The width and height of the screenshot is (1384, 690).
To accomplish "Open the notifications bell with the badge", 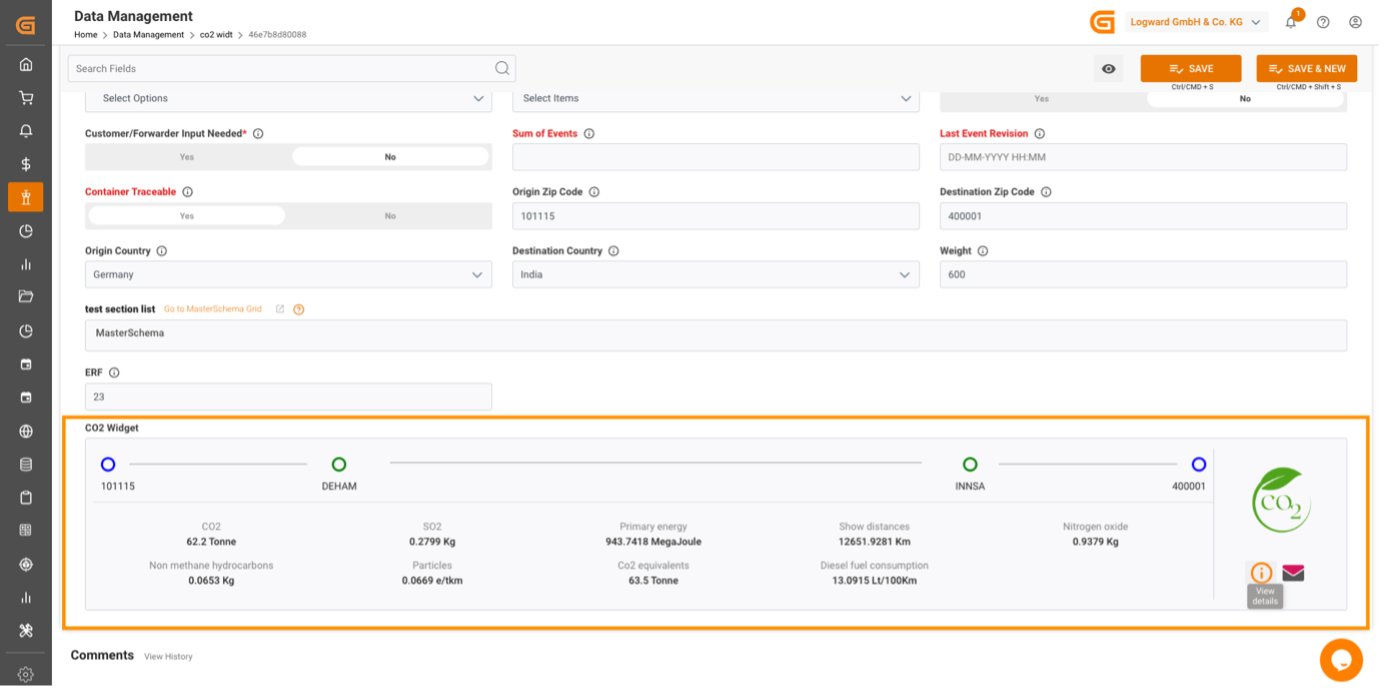I will point(1291,22).
